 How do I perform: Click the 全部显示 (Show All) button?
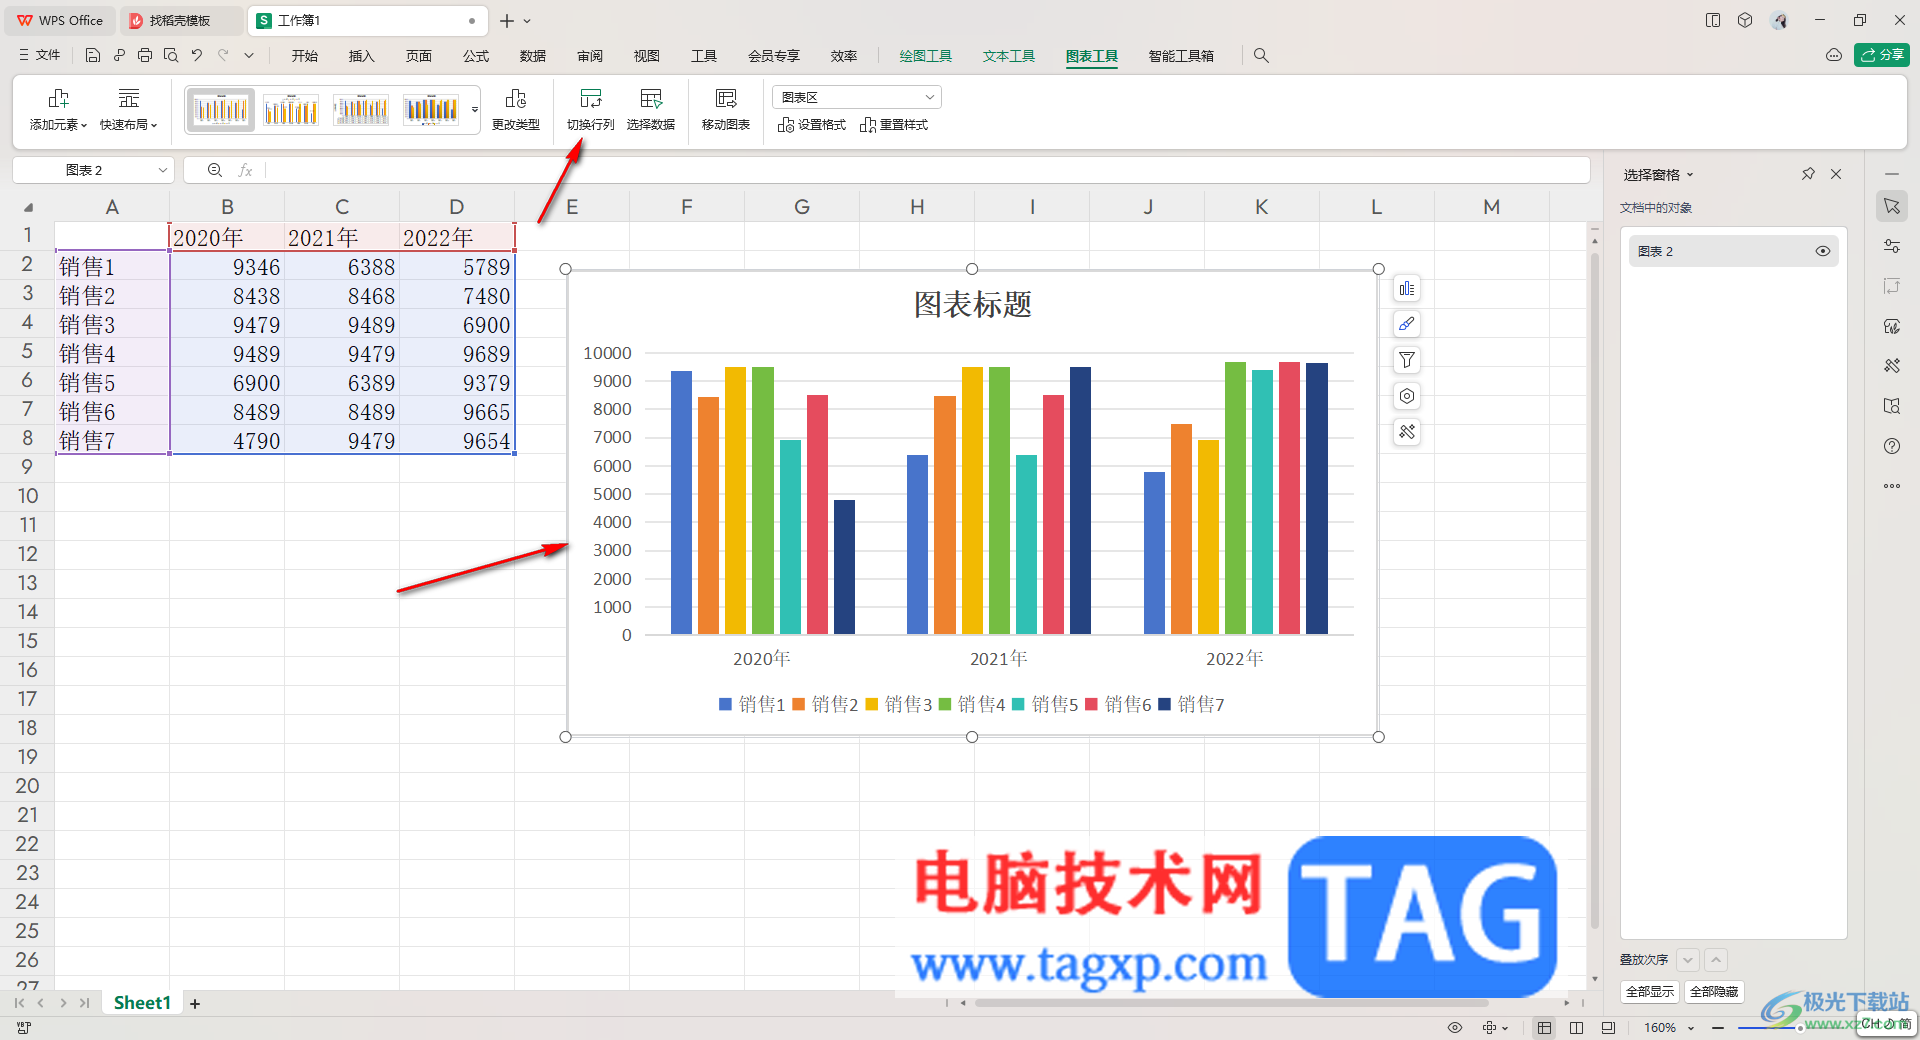pyautogui.click(x=1650, y=992)
